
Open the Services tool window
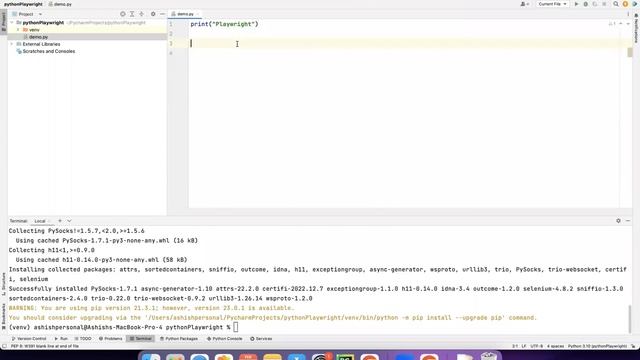point(261,339)
